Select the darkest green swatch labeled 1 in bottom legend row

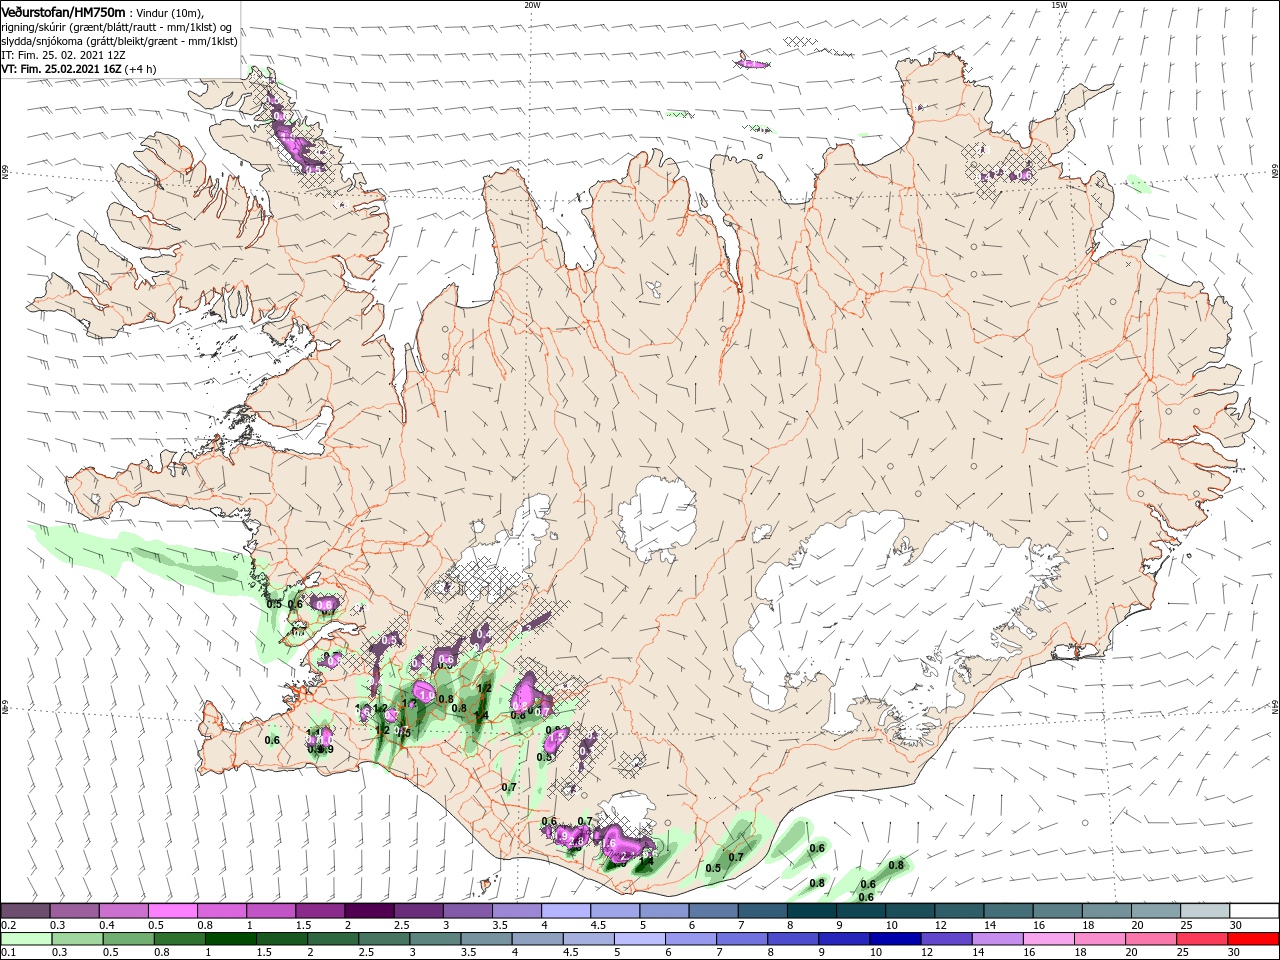coord(231,939)
